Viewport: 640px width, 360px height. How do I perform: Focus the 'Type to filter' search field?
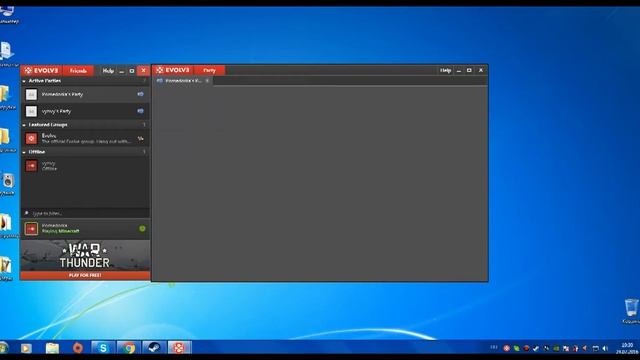click(85, 213)
